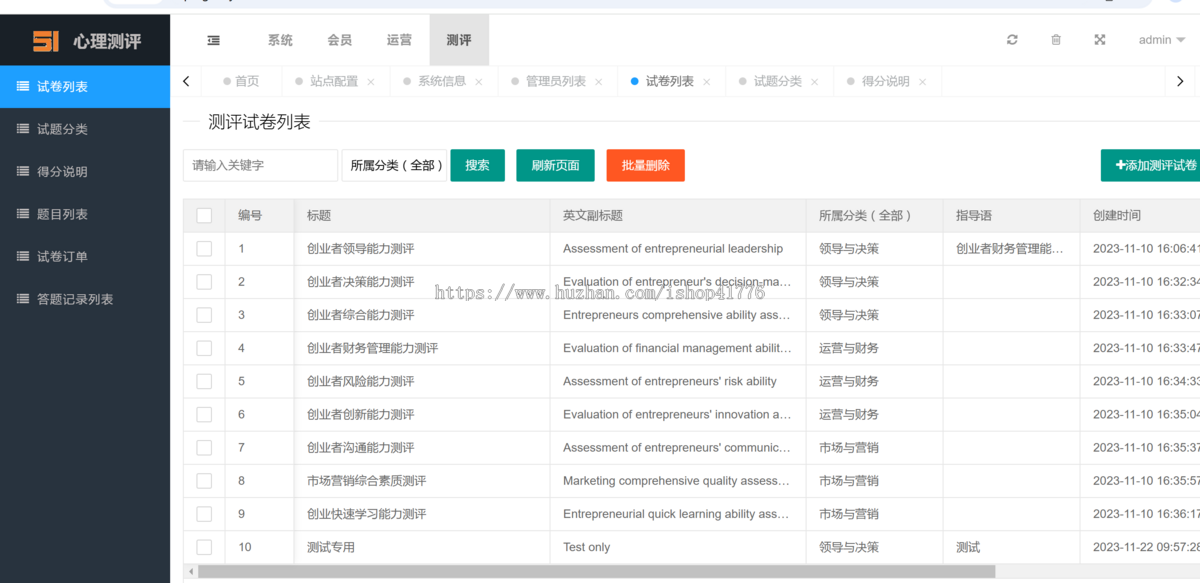1200x583 pixels.
Task: Click the 创业快速学习能力测评 title cell
Action: point(422,514)
